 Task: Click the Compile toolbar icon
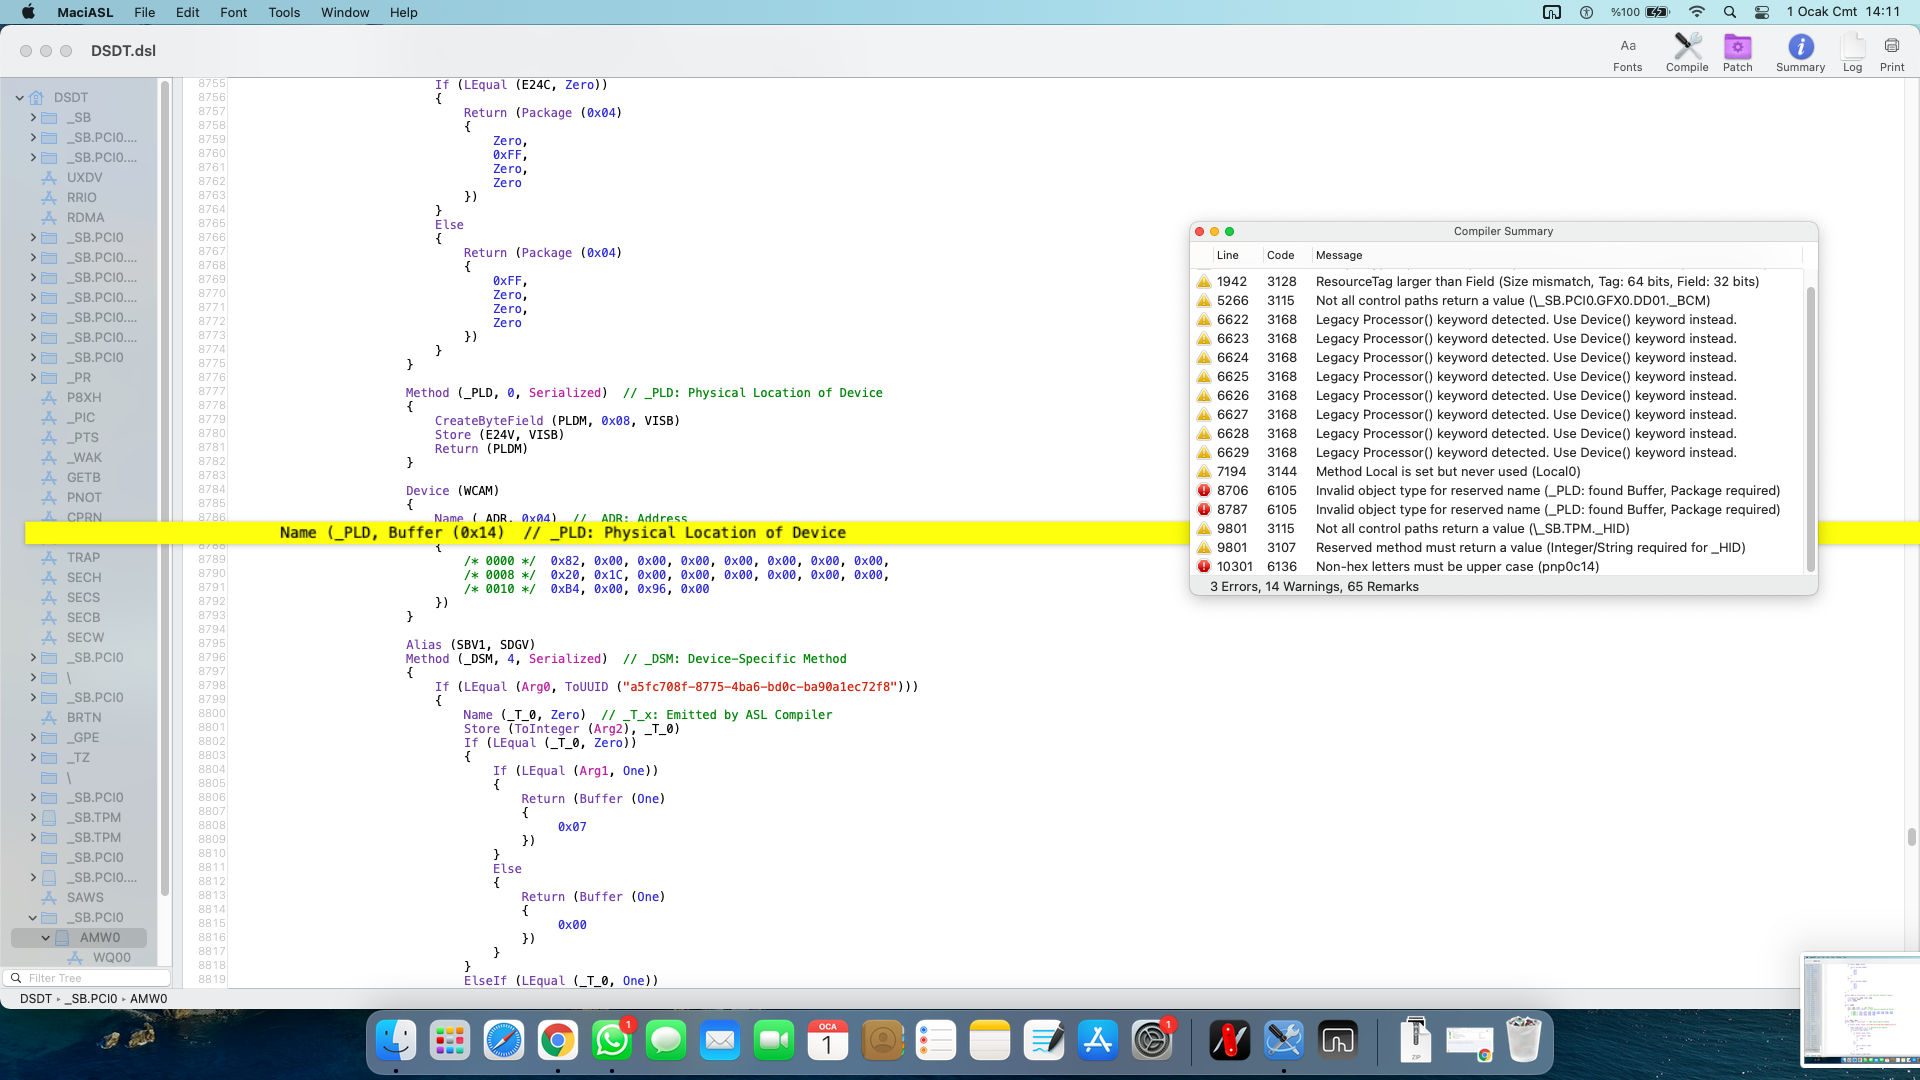(x=1687, y=54)
